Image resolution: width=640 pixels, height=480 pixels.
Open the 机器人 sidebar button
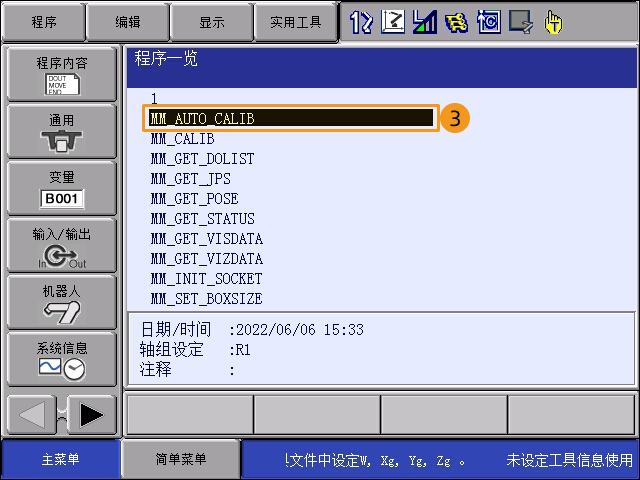point(62,303)
